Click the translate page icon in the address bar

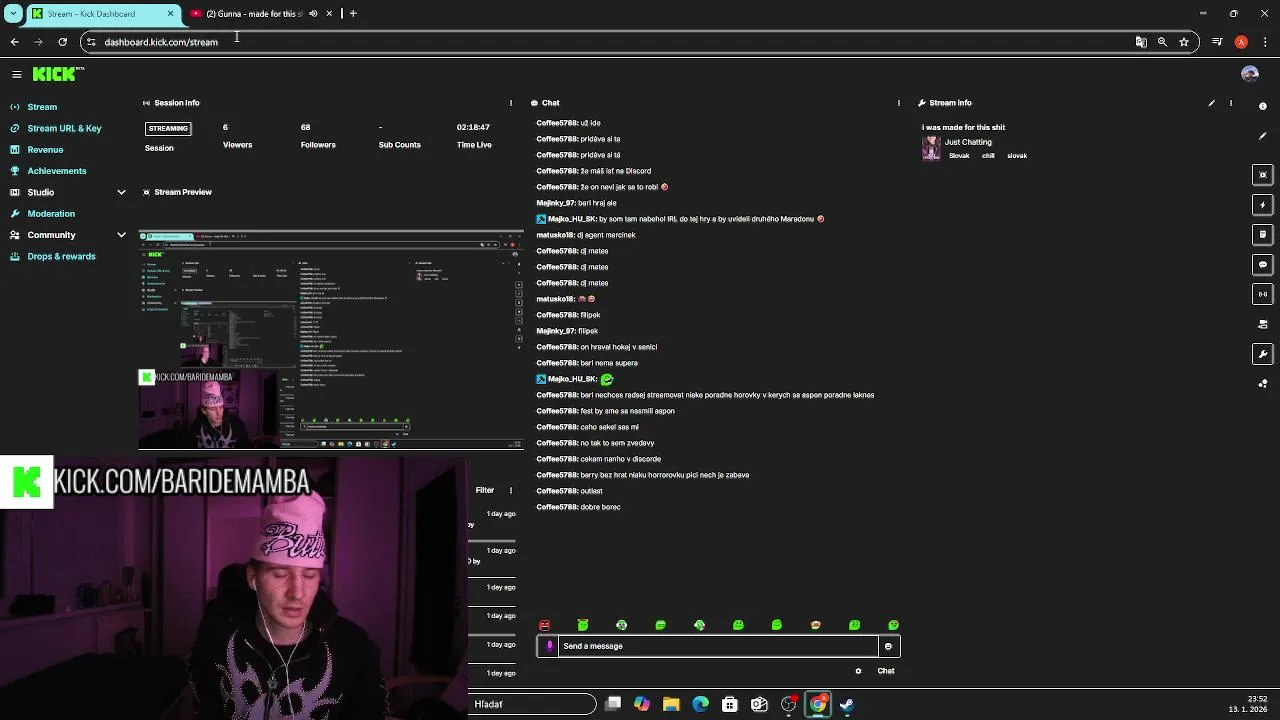tap(1141, 42)
